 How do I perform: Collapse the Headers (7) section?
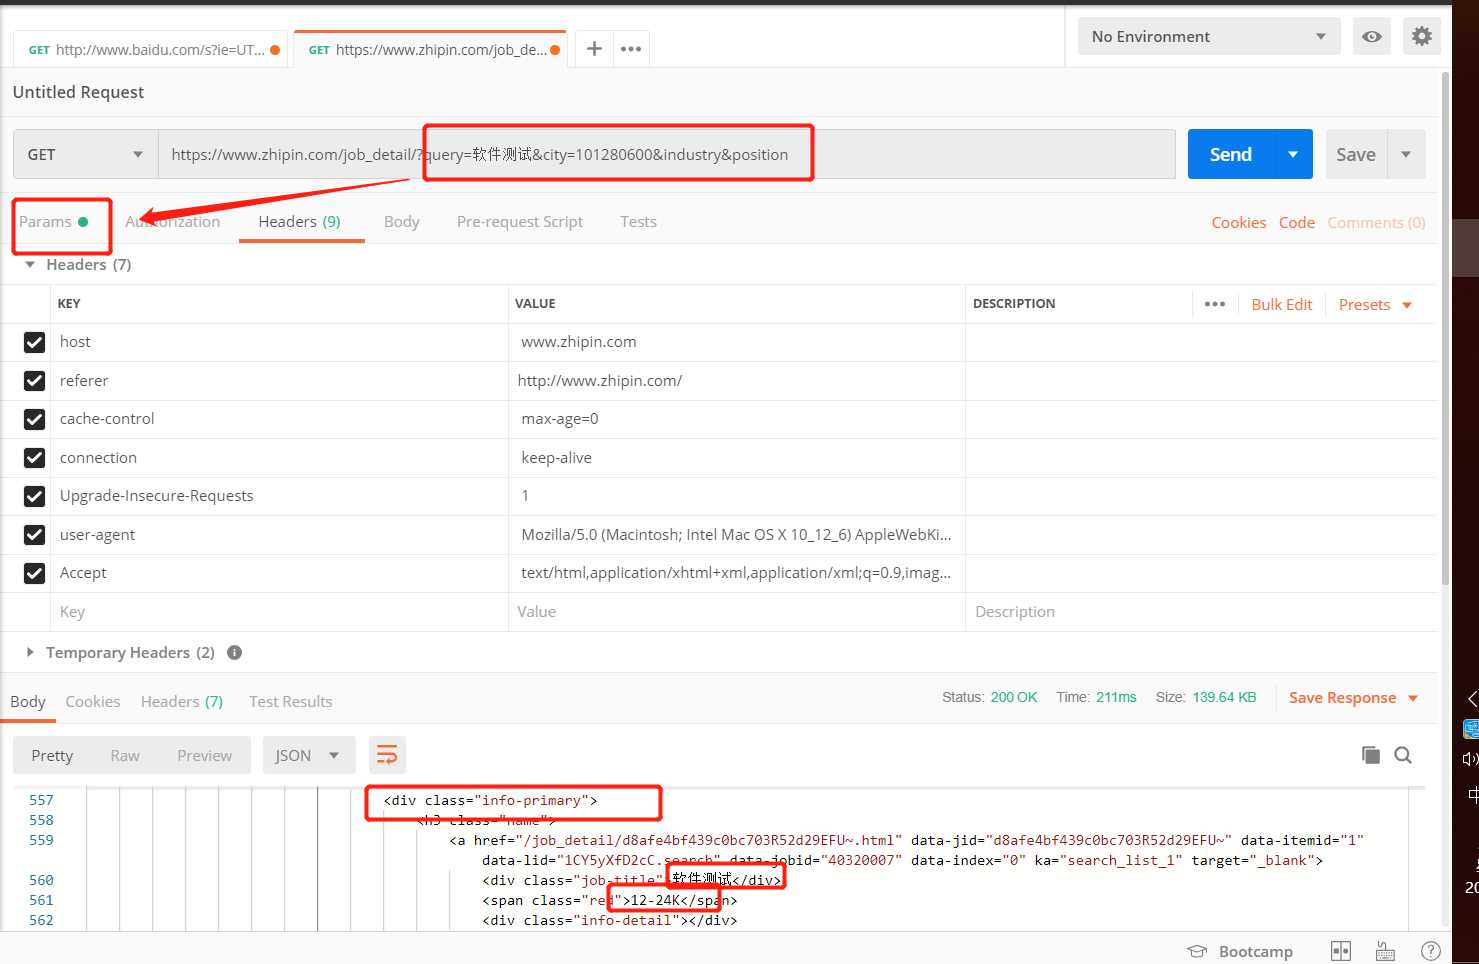pos(30,264)
